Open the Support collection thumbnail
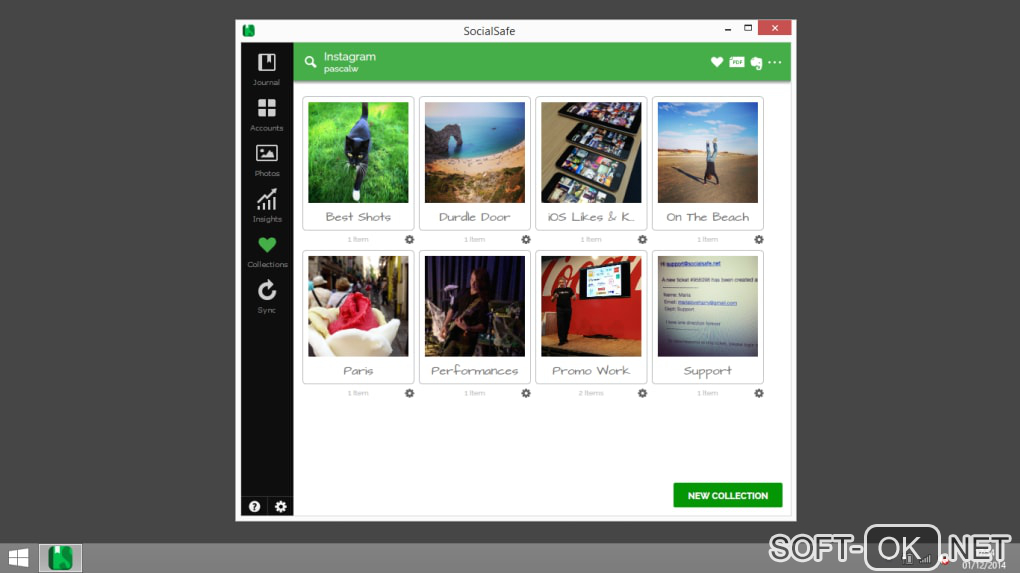Image resolution: width=1020 pixels, height=573 pixels. [708, 306]
